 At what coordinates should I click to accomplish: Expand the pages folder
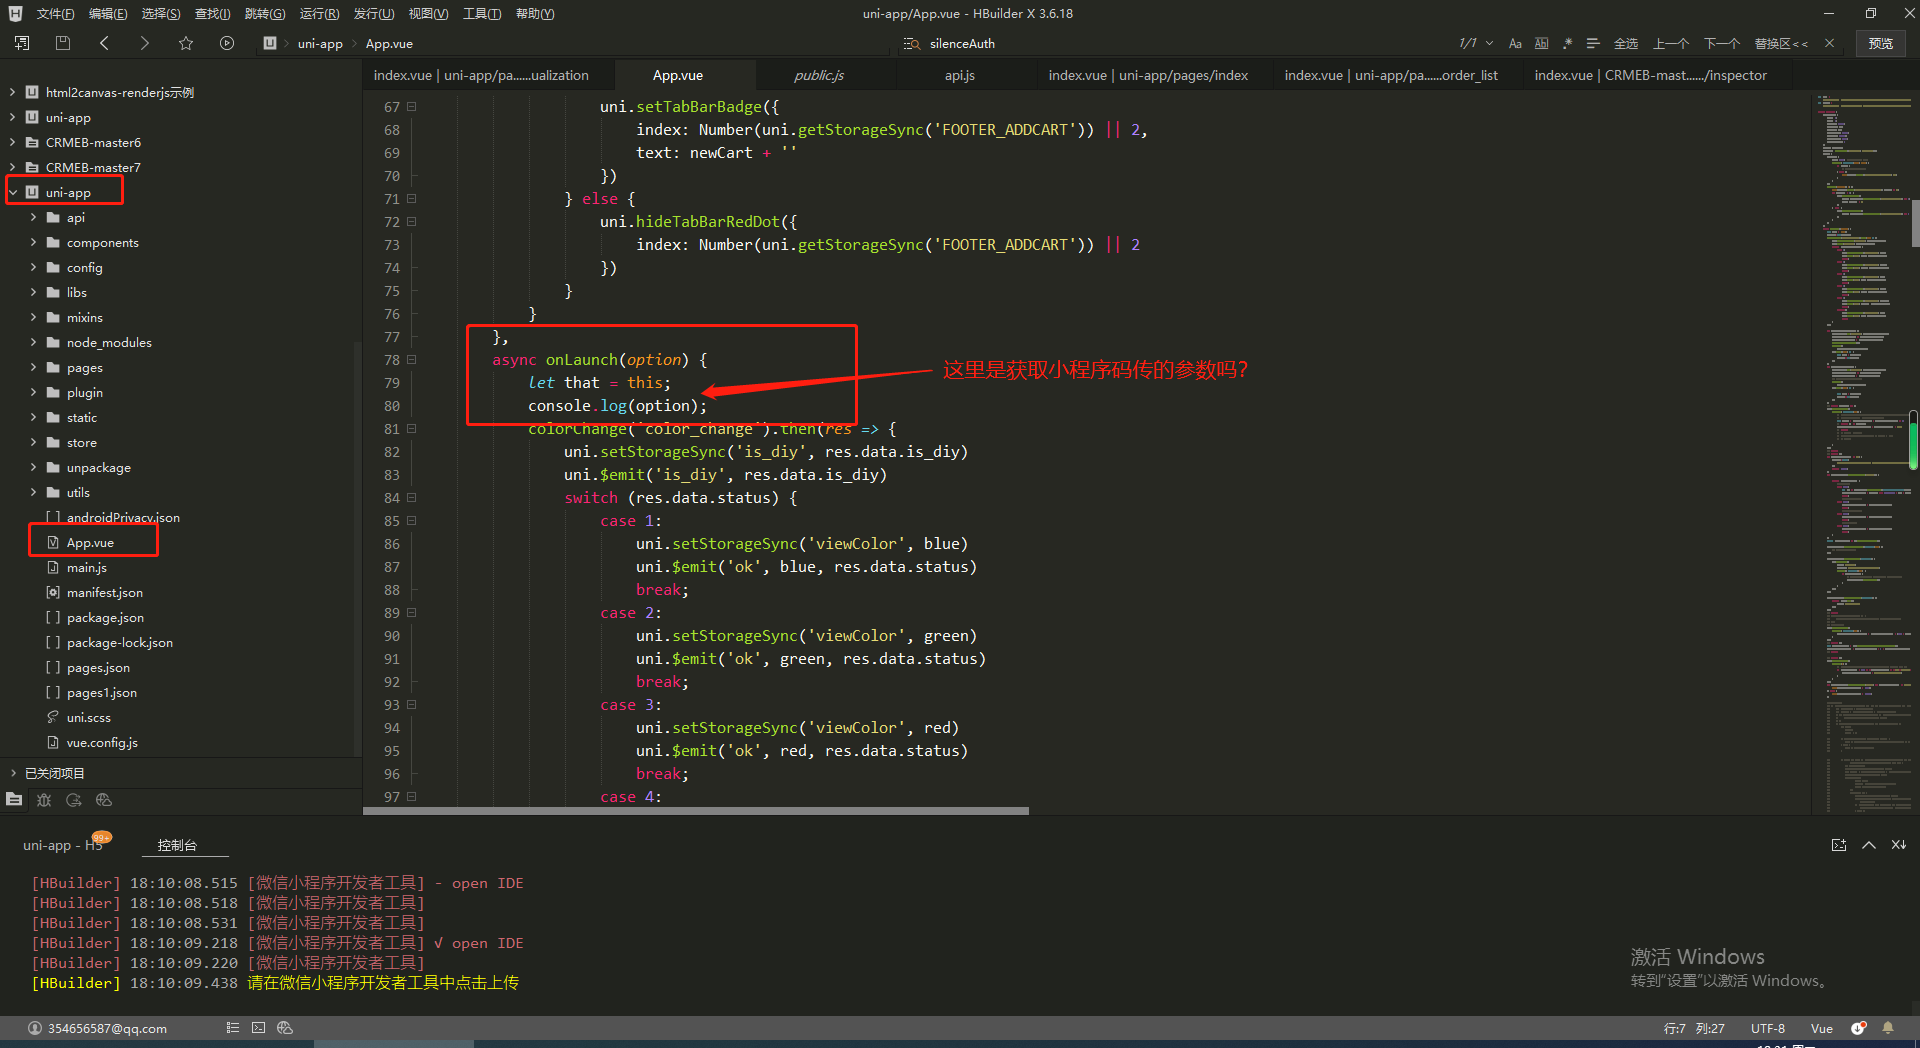point(33,367)
